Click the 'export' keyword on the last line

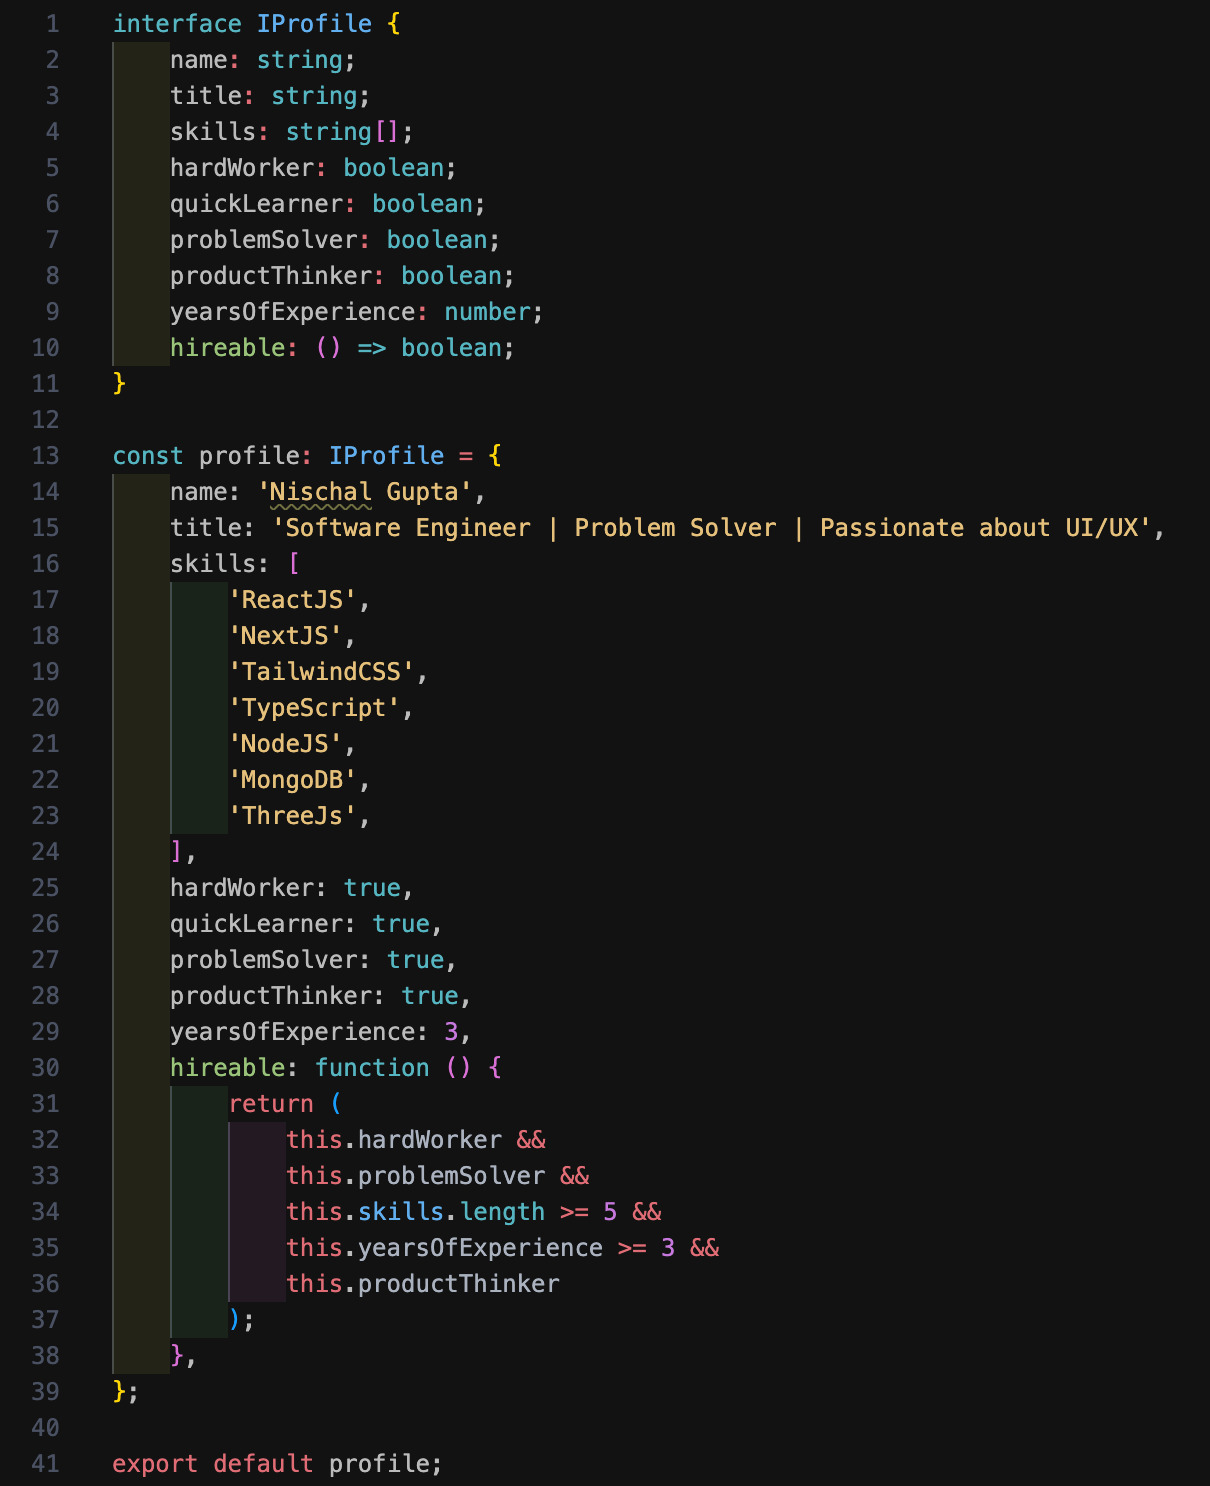coord(155,1464)
